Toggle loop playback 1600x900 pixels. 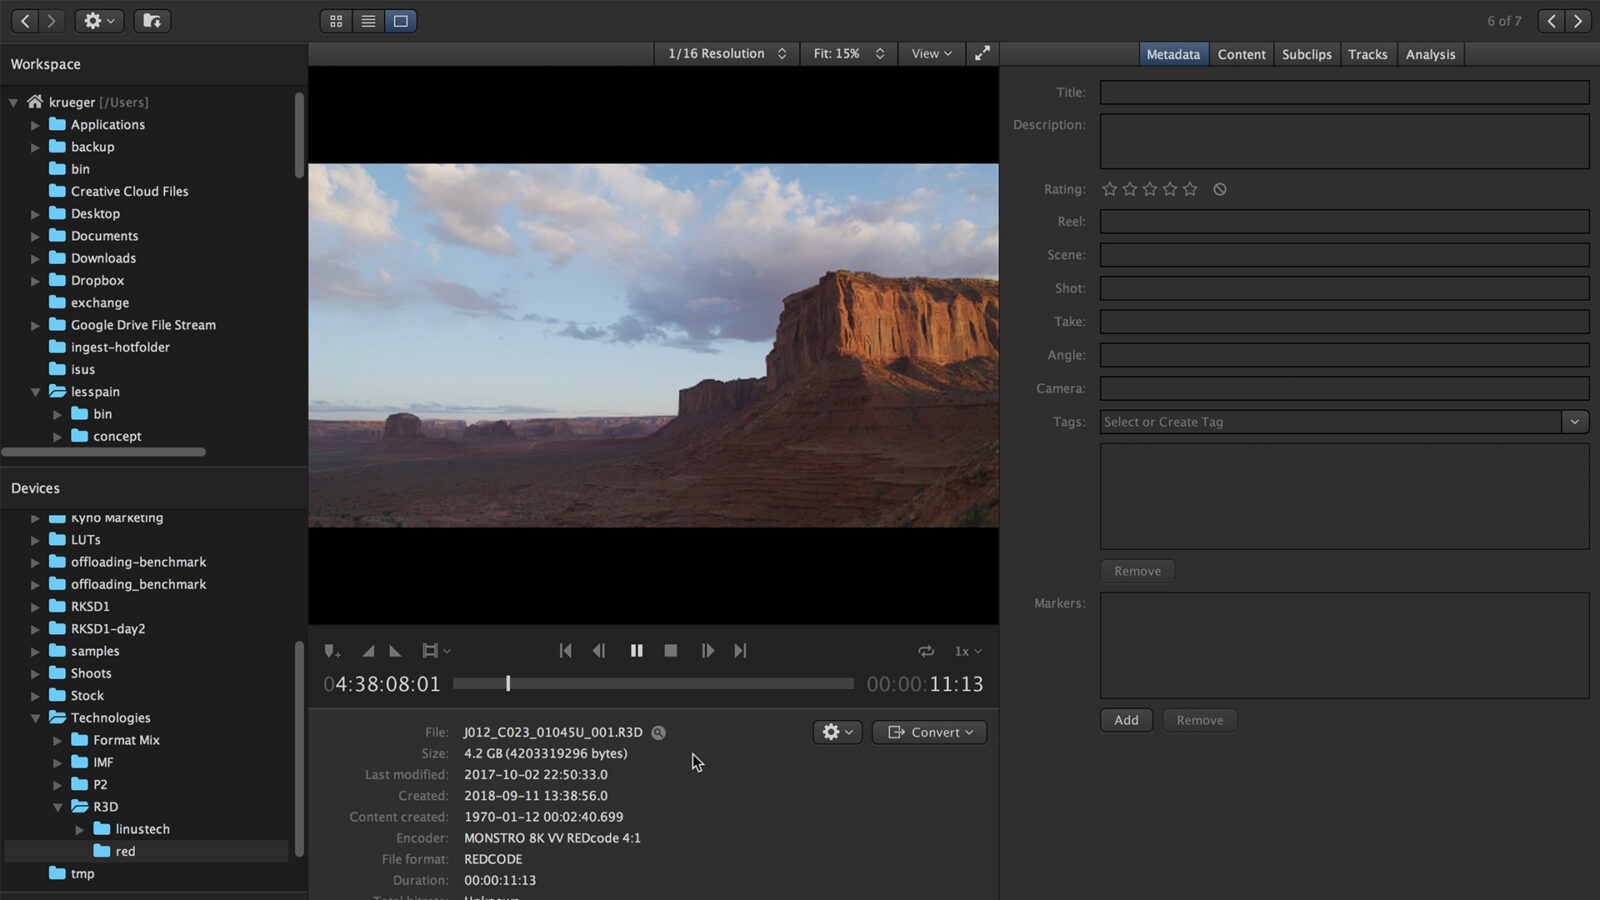(926, 651)
